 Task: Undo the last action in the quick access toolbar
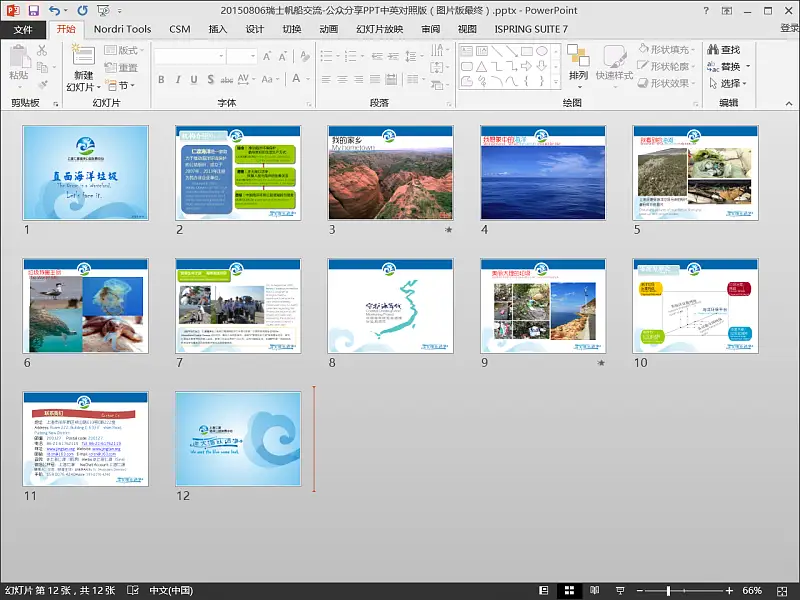click(54, 10)
